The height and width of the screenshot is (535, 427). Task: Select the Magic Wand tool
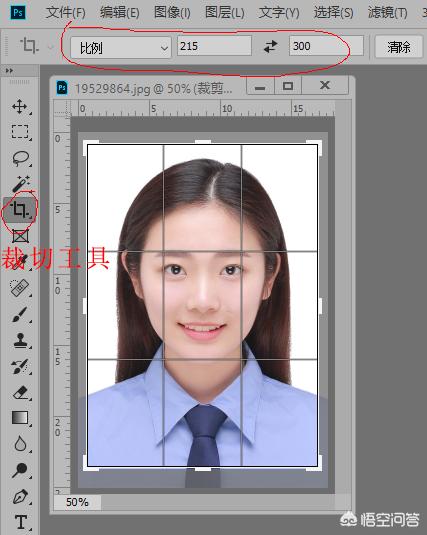[21, 184]
